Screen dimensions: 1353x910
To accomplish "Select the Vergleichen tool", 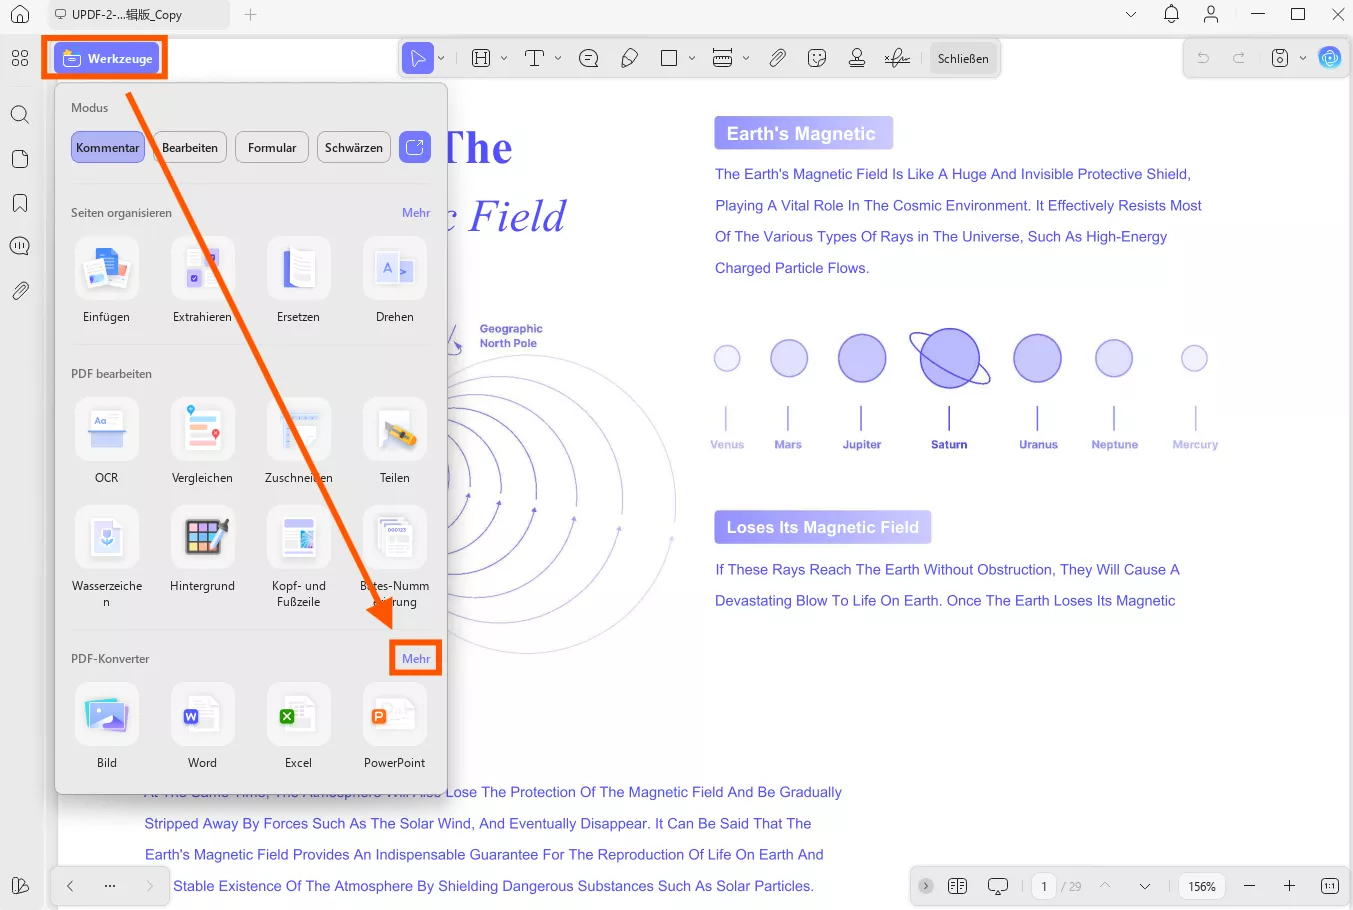I will (x=202, y=430).
